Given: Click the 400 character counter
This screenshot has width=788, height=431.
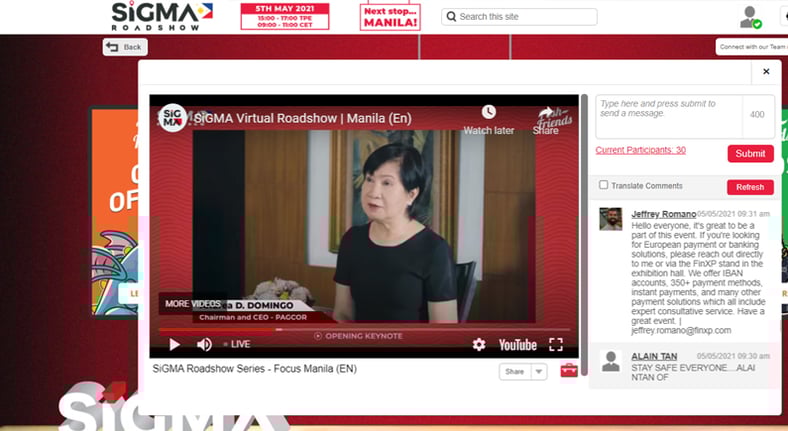Looking at the screenshot, I should 757,115.
